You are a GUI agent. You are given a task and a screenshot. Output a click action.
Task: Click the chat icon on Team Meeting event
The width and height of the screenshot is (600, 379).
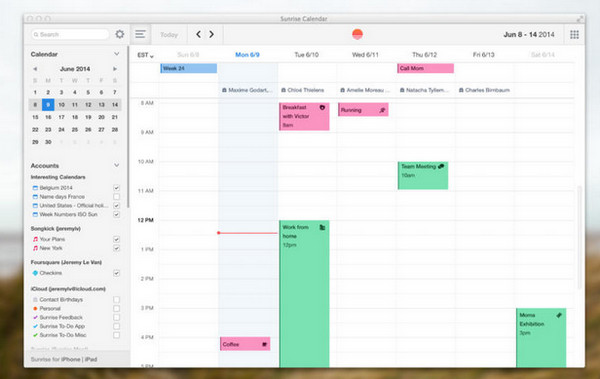click(x=441, y=167)
